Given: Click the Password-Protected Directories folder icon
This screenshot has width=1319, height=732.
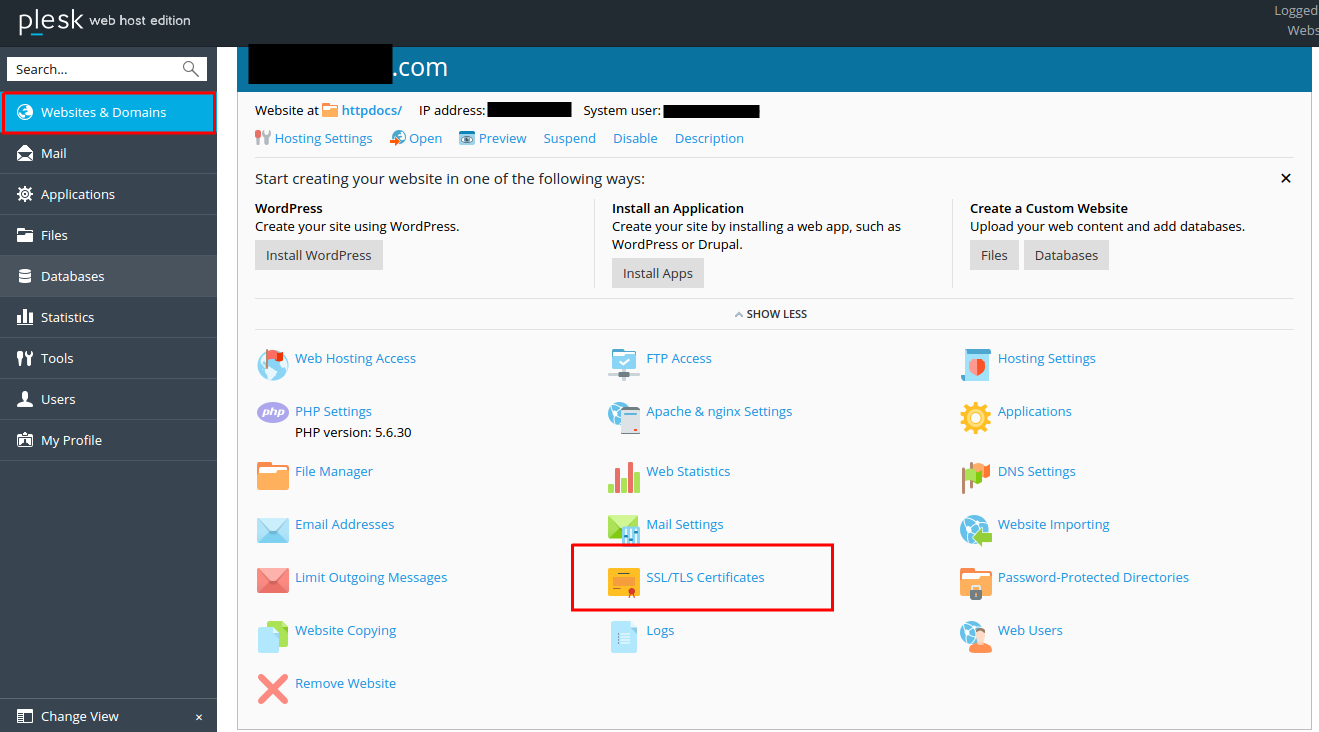Looking at the screenshot, I should (x=975, y=581).
